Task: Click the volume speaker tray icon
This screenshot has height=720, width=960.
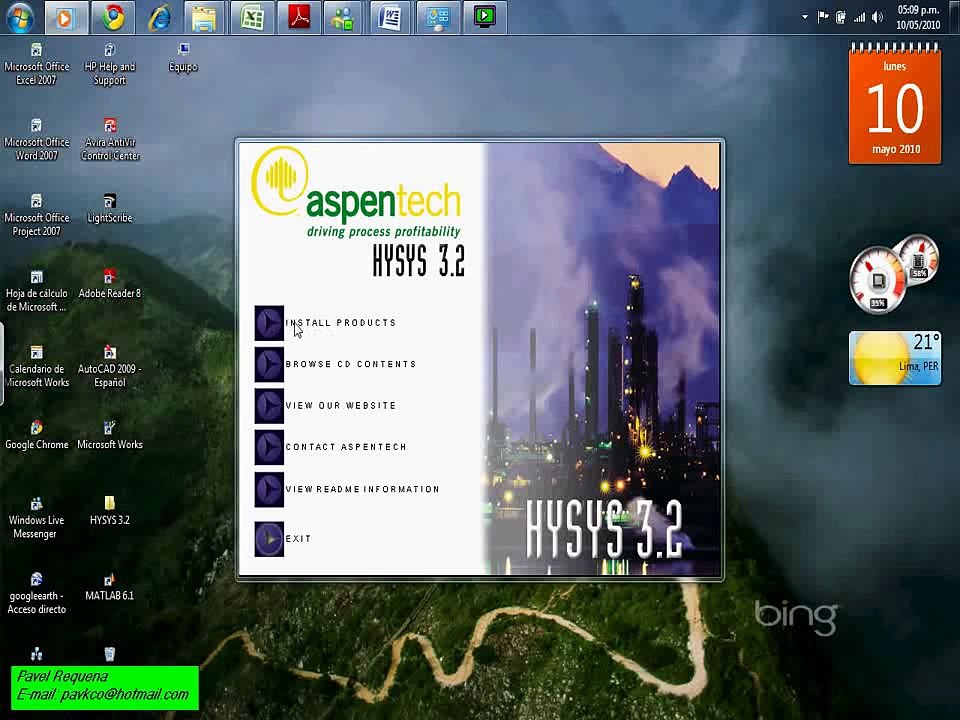Action: (877, 17)
